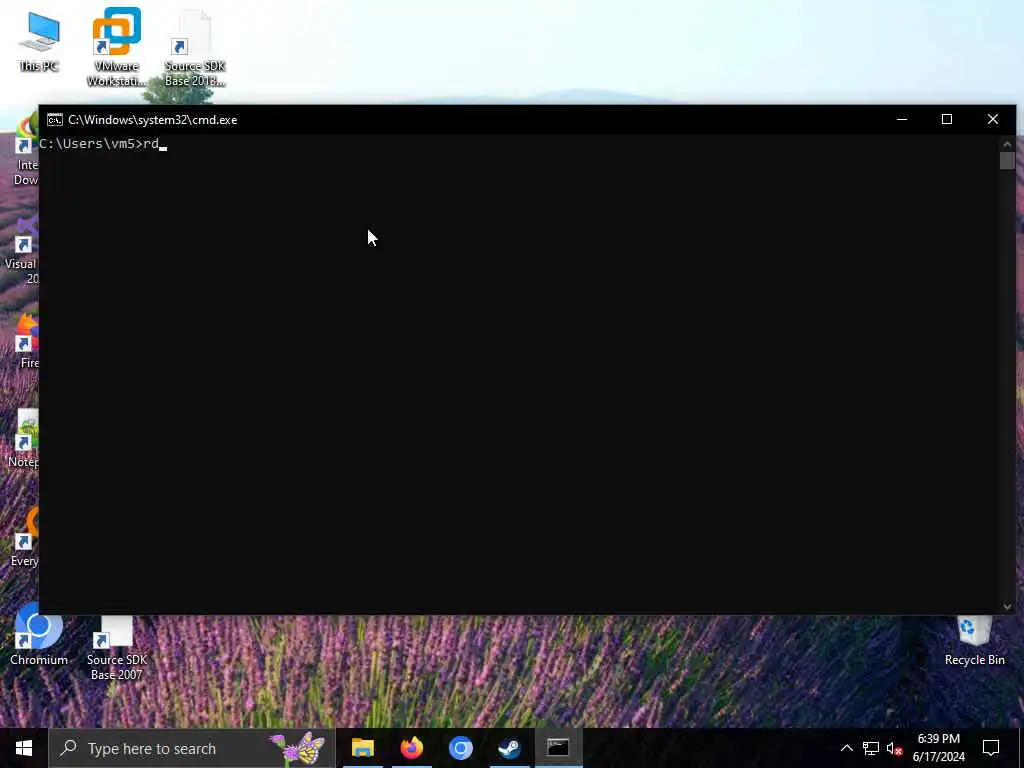Viewport: 1024px width, 768px height.
Task: Select the Source SDK Base 2007 shortcut
Action: [116, 647]
